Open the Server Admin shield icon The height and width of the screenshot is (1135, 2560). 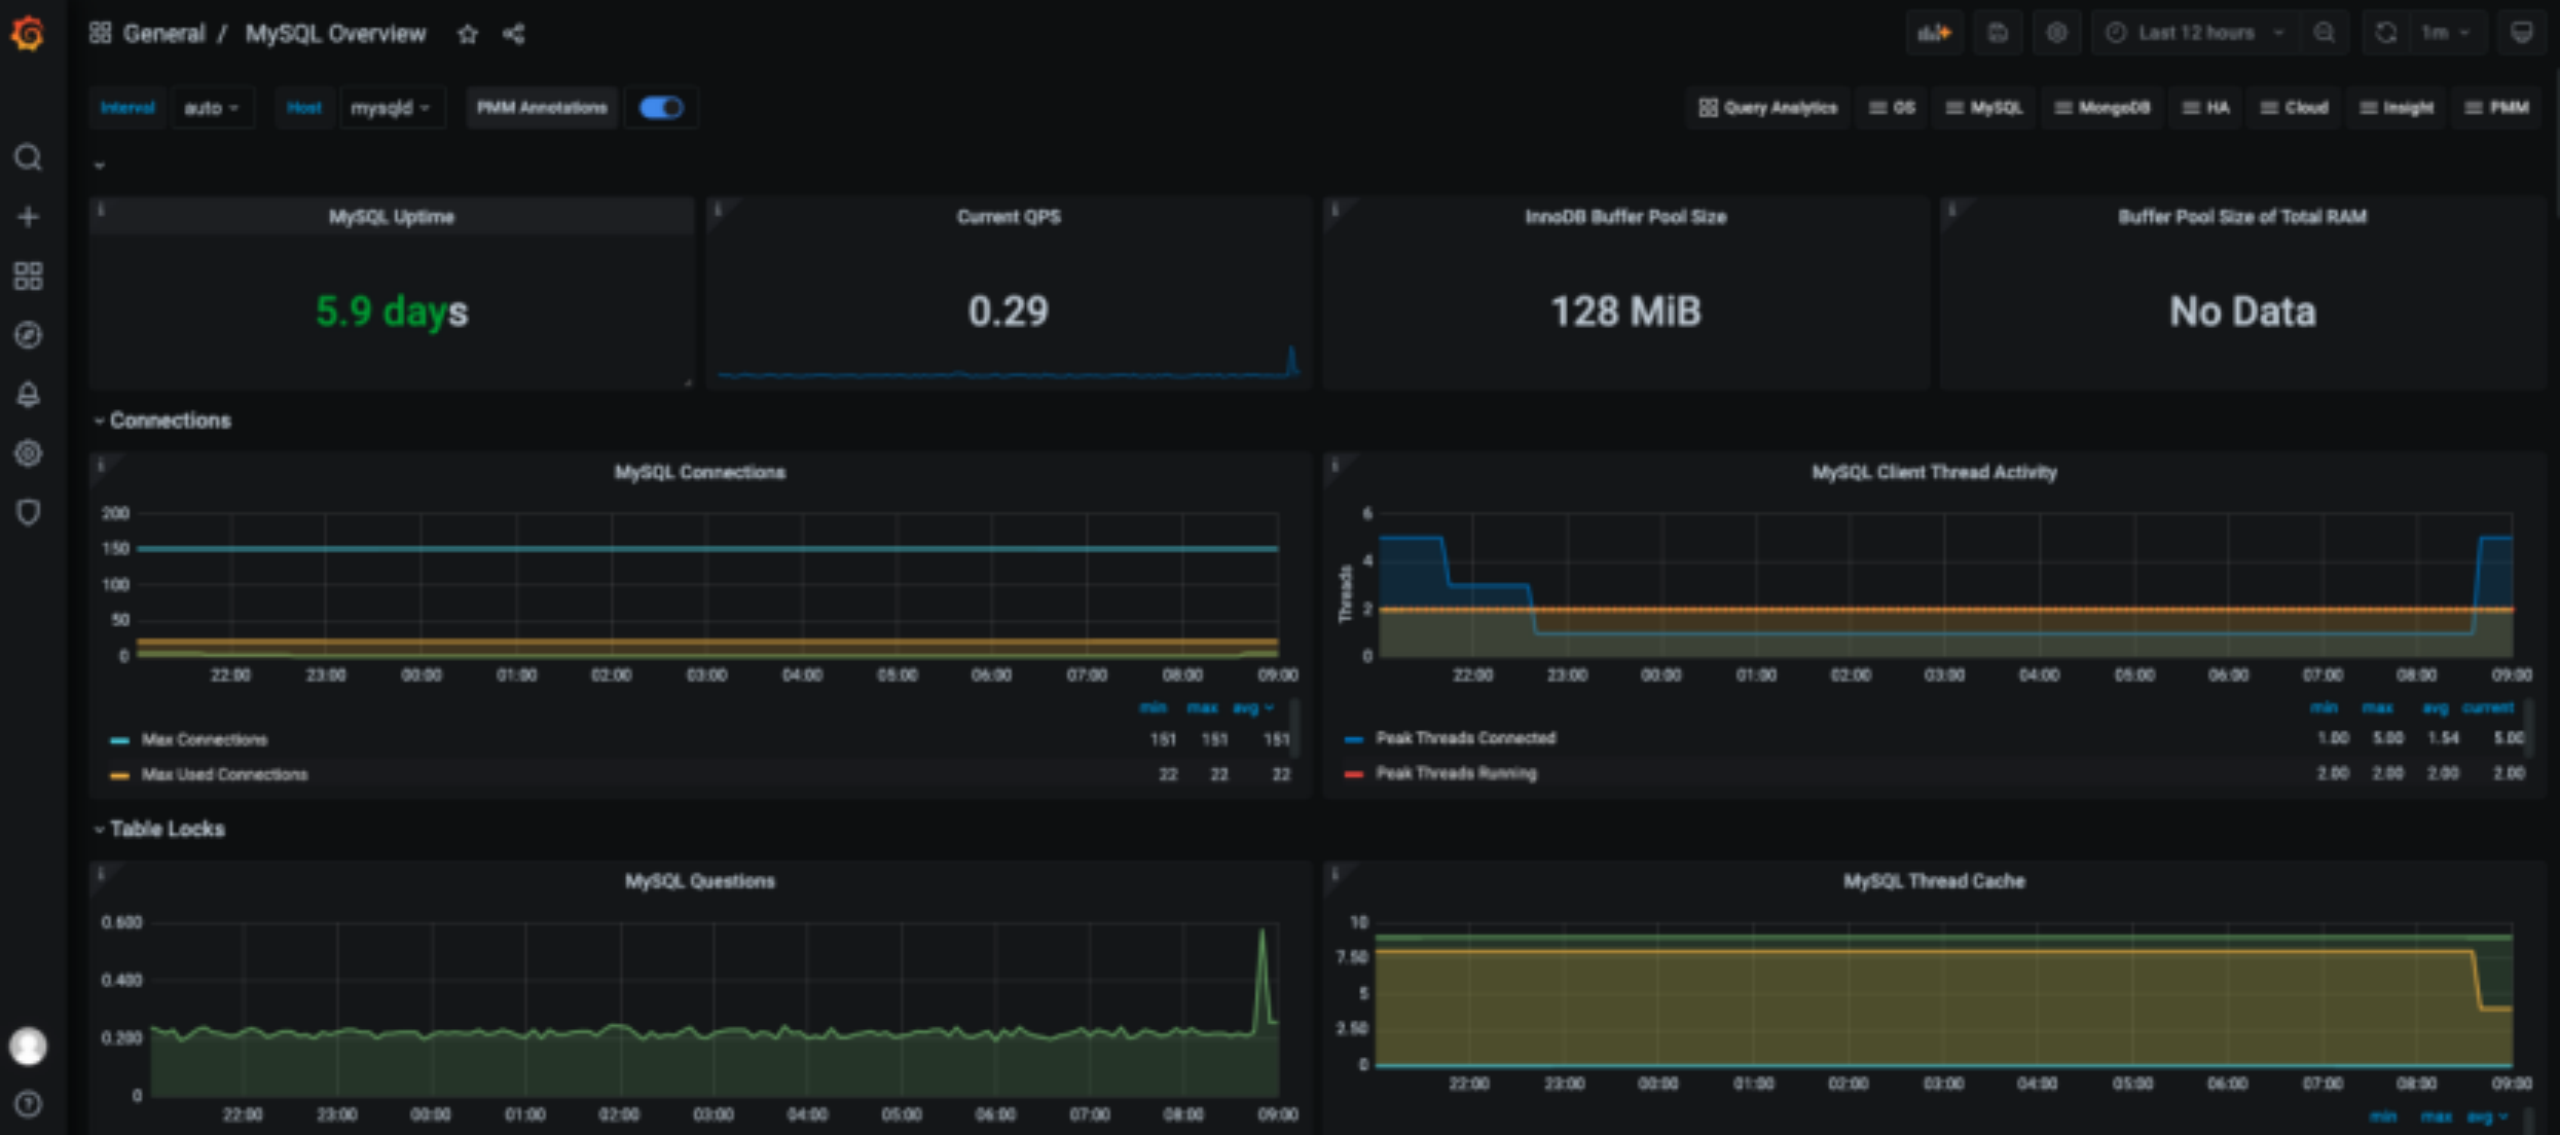coord(28,512)
